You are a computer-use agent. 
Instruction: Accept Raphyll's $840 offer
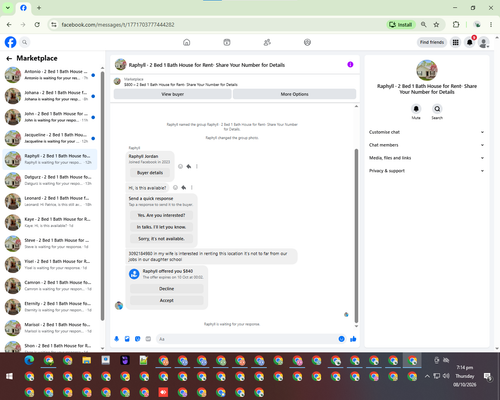(x=166, y=300)
